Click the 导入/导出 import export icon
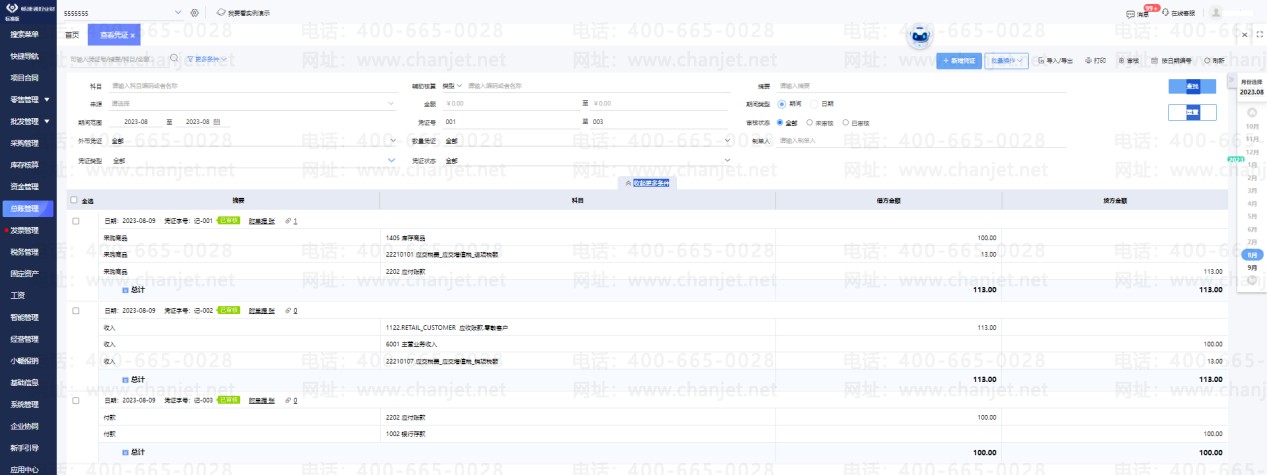The width and height of the screenshot is (1267, 475). click(1041, 61)
